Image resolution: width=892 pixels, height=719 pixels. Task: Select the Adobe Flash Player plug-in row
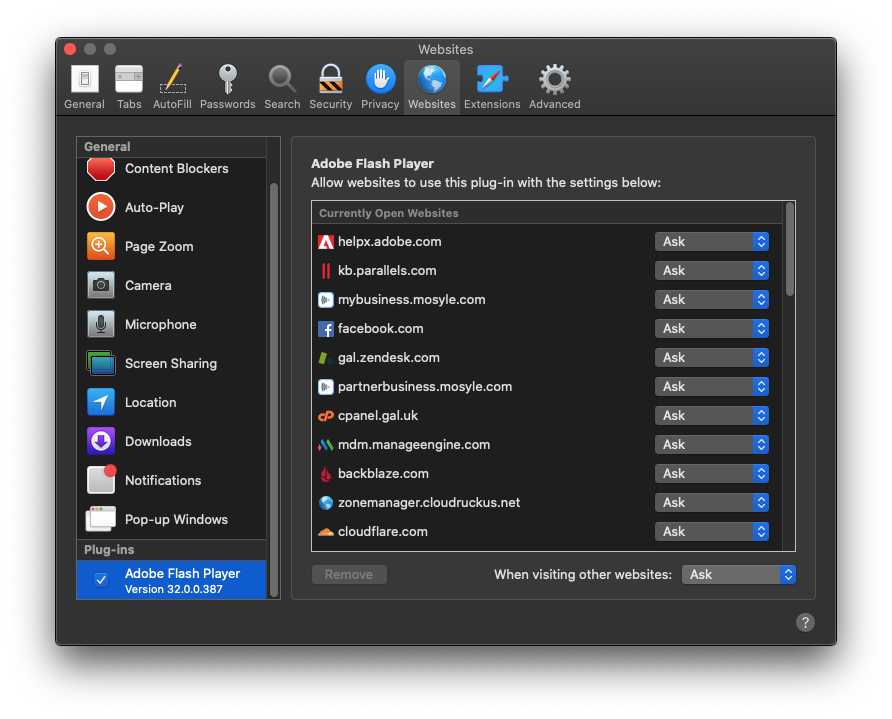[171, 580]
